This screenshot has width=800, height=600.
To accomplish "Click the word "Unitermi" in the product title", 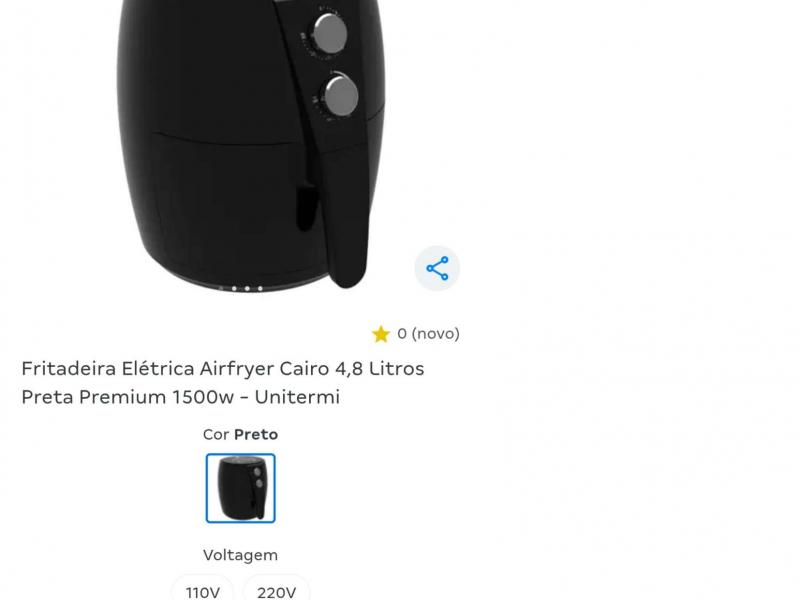I will coord(297,396).
